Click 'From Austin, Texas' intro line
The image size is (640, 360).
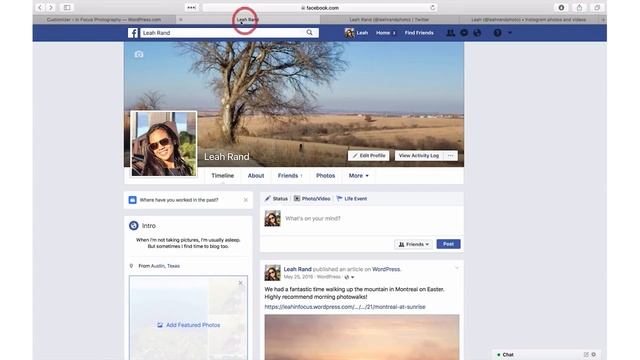click(159, 266)
